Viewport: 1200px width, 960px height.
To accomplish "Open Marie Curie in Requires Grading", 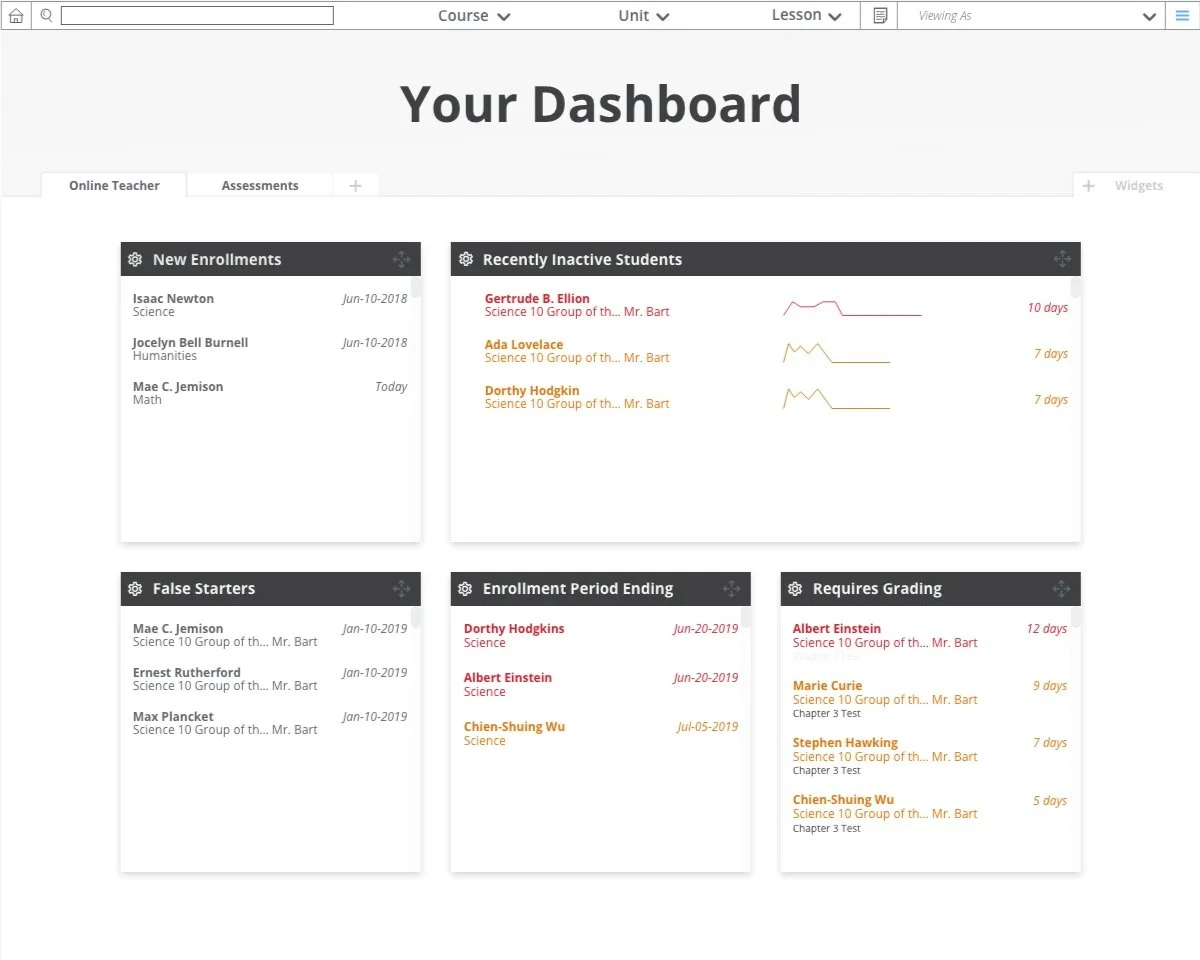I will pos(930,699).
